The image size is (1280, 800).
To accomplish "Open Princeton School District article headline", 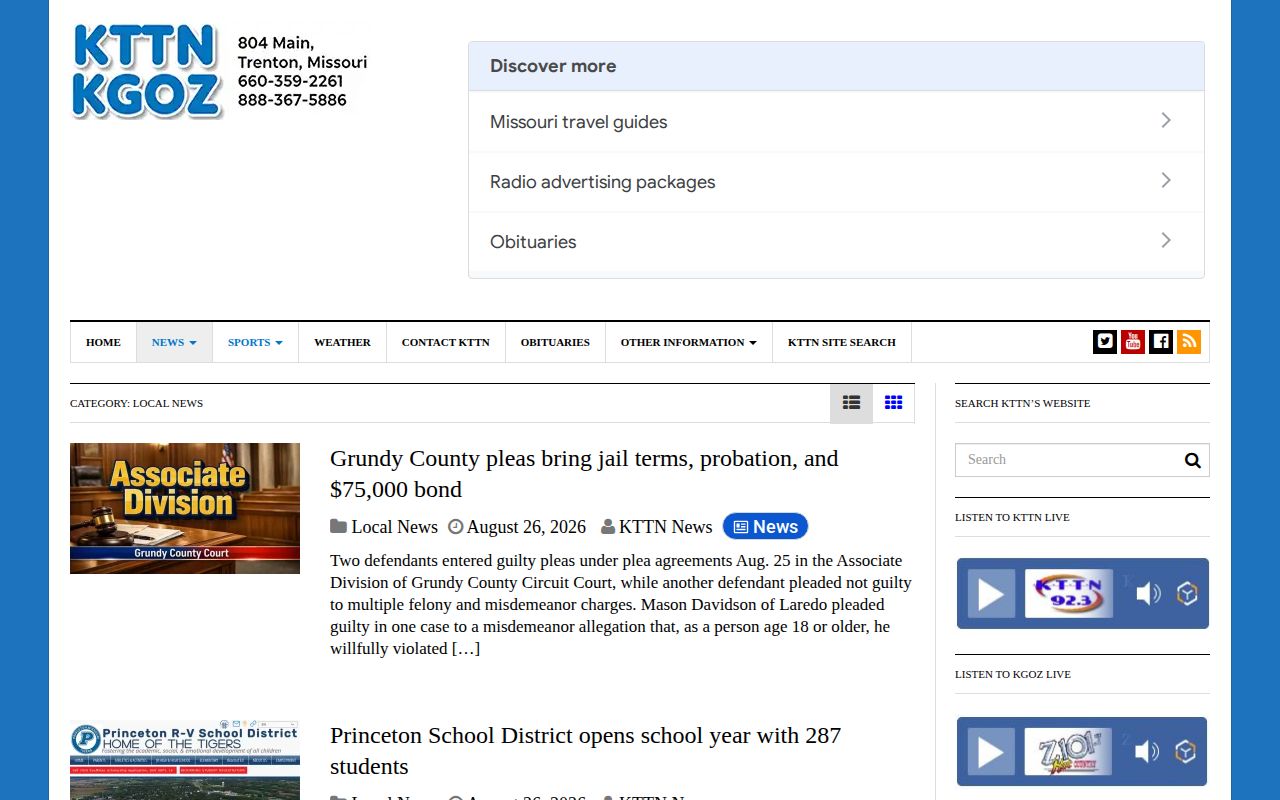I will point(586,751).
